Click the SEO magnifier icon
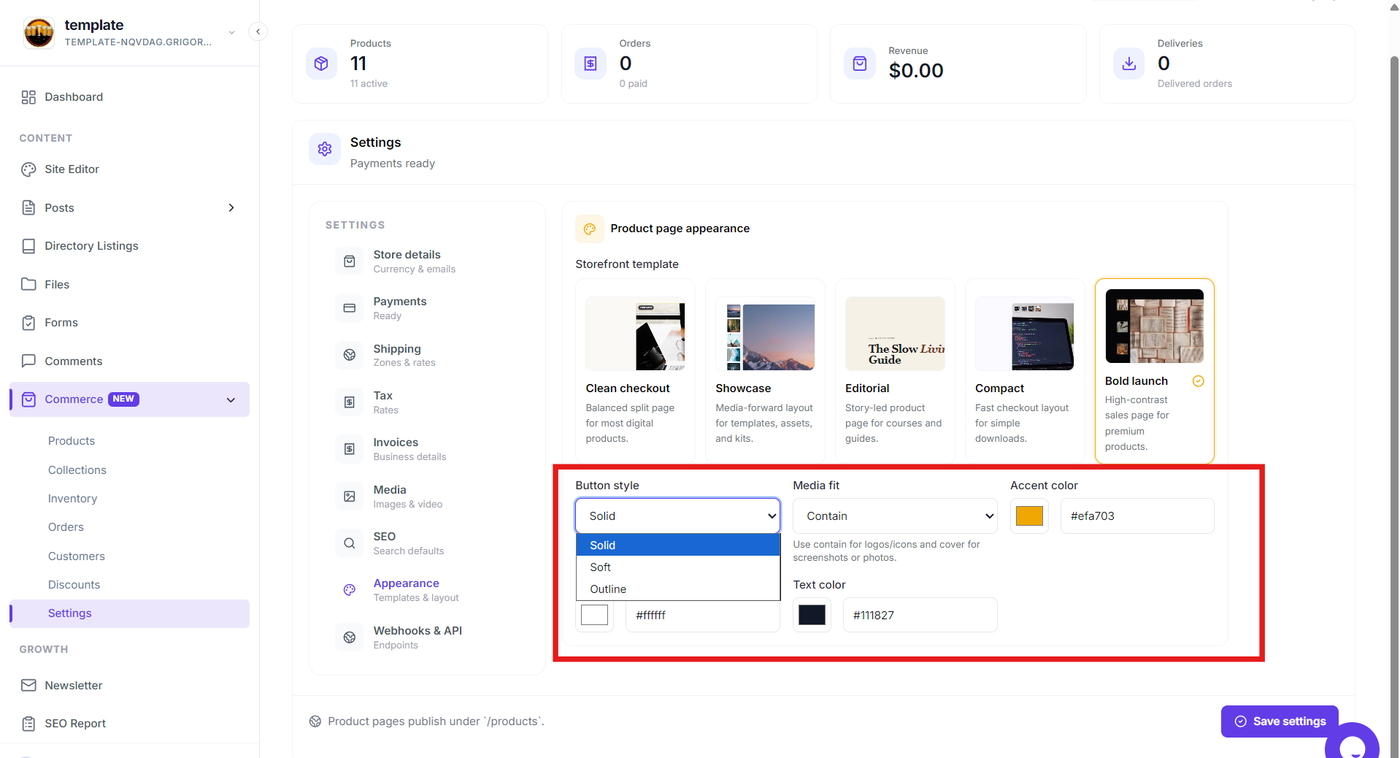Viewport: 1400px width, 758px height. click(x=349, y=543)
